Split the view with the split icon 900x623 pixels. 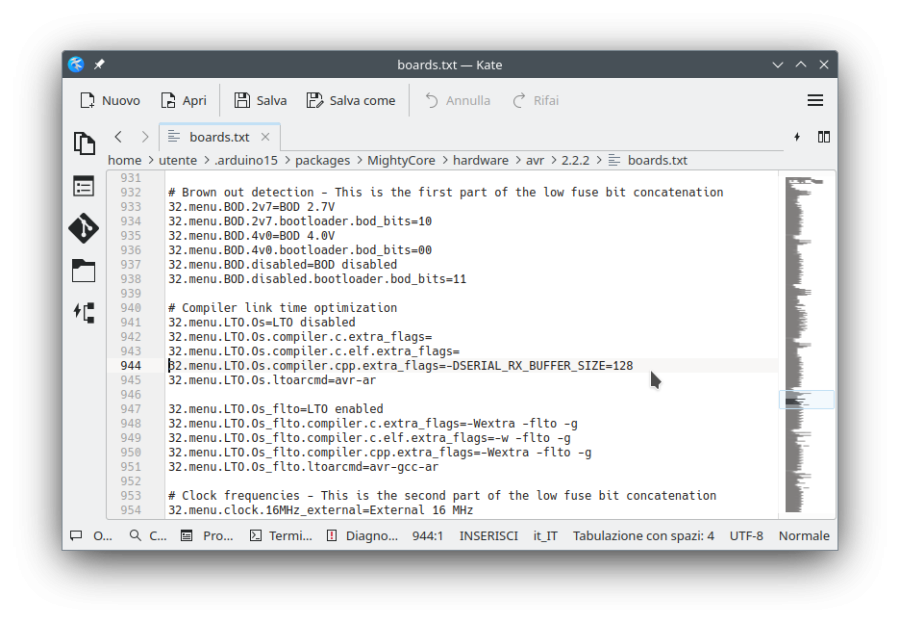click(824, 137)
